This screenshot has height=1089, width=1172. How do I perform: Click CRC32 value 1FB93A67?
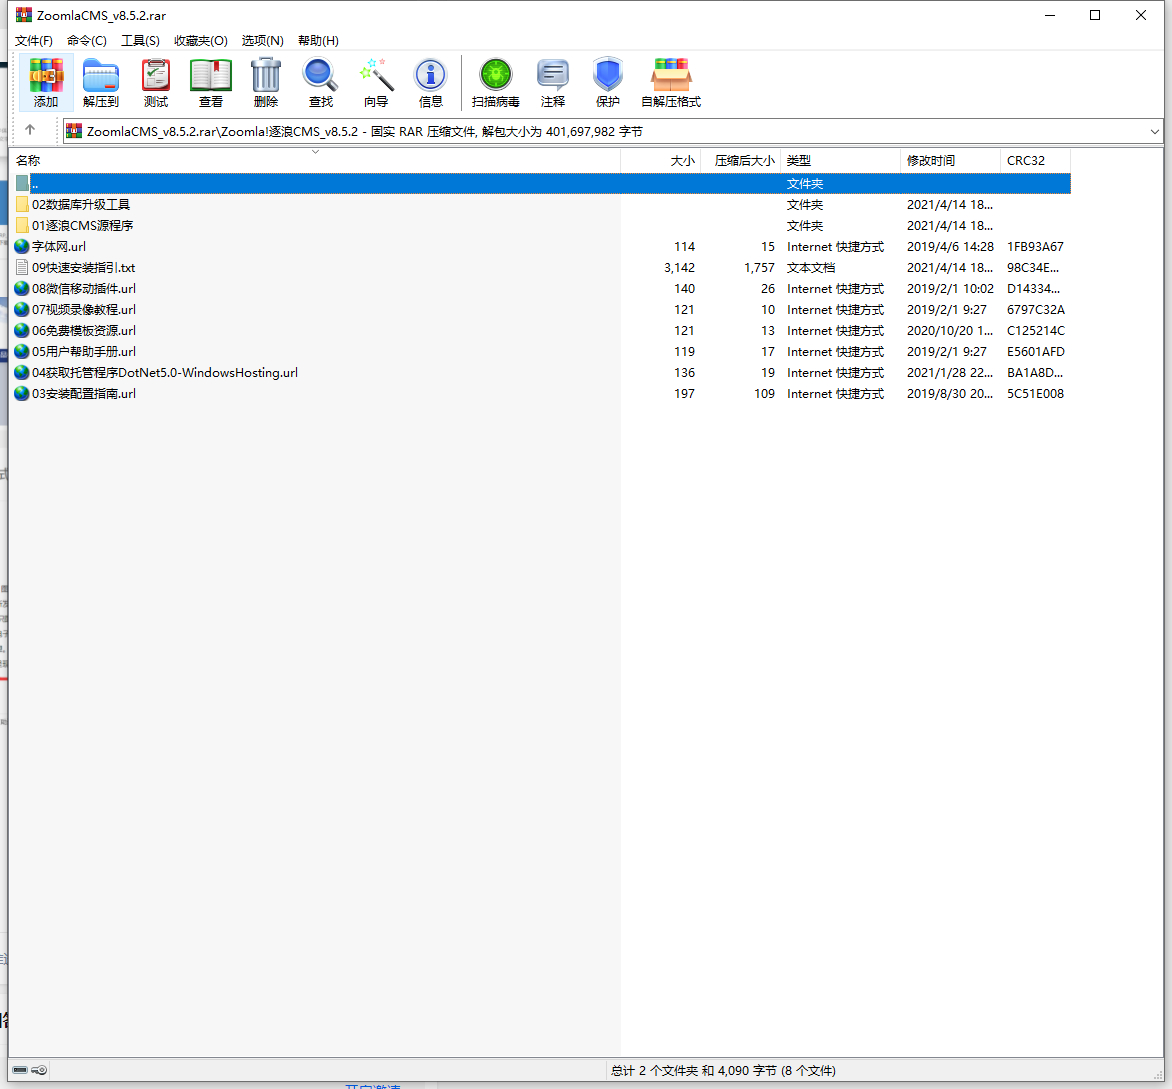point(1035,247)
